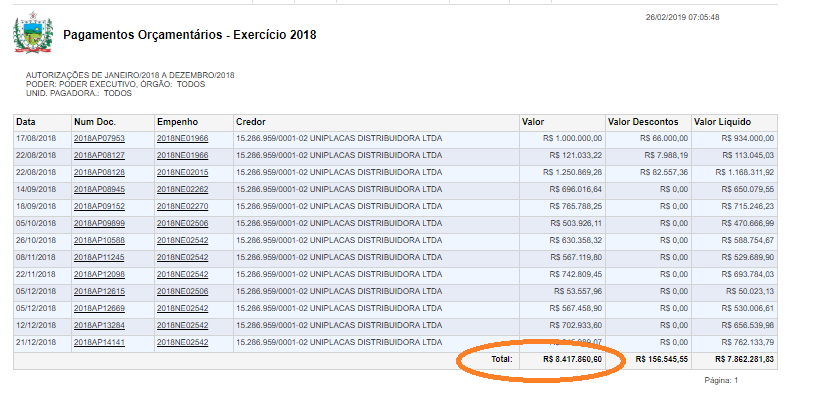Click the Num Doc. column header

113,122
